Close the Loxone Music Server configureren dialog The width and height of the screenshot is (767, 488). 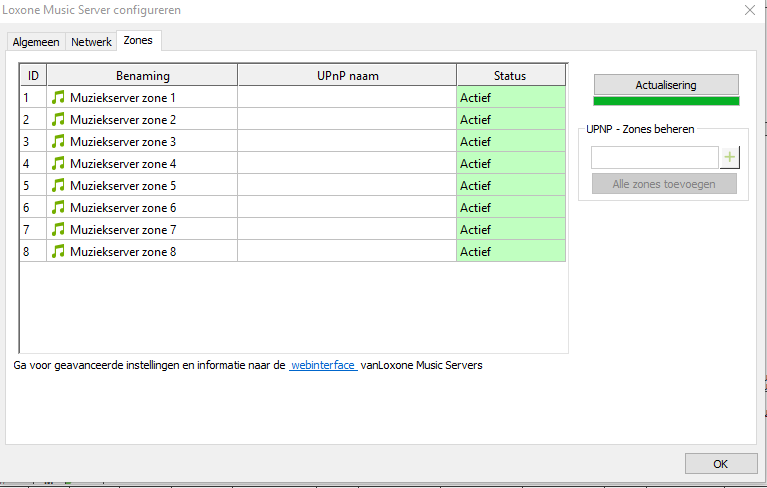[x=749, y=10]
